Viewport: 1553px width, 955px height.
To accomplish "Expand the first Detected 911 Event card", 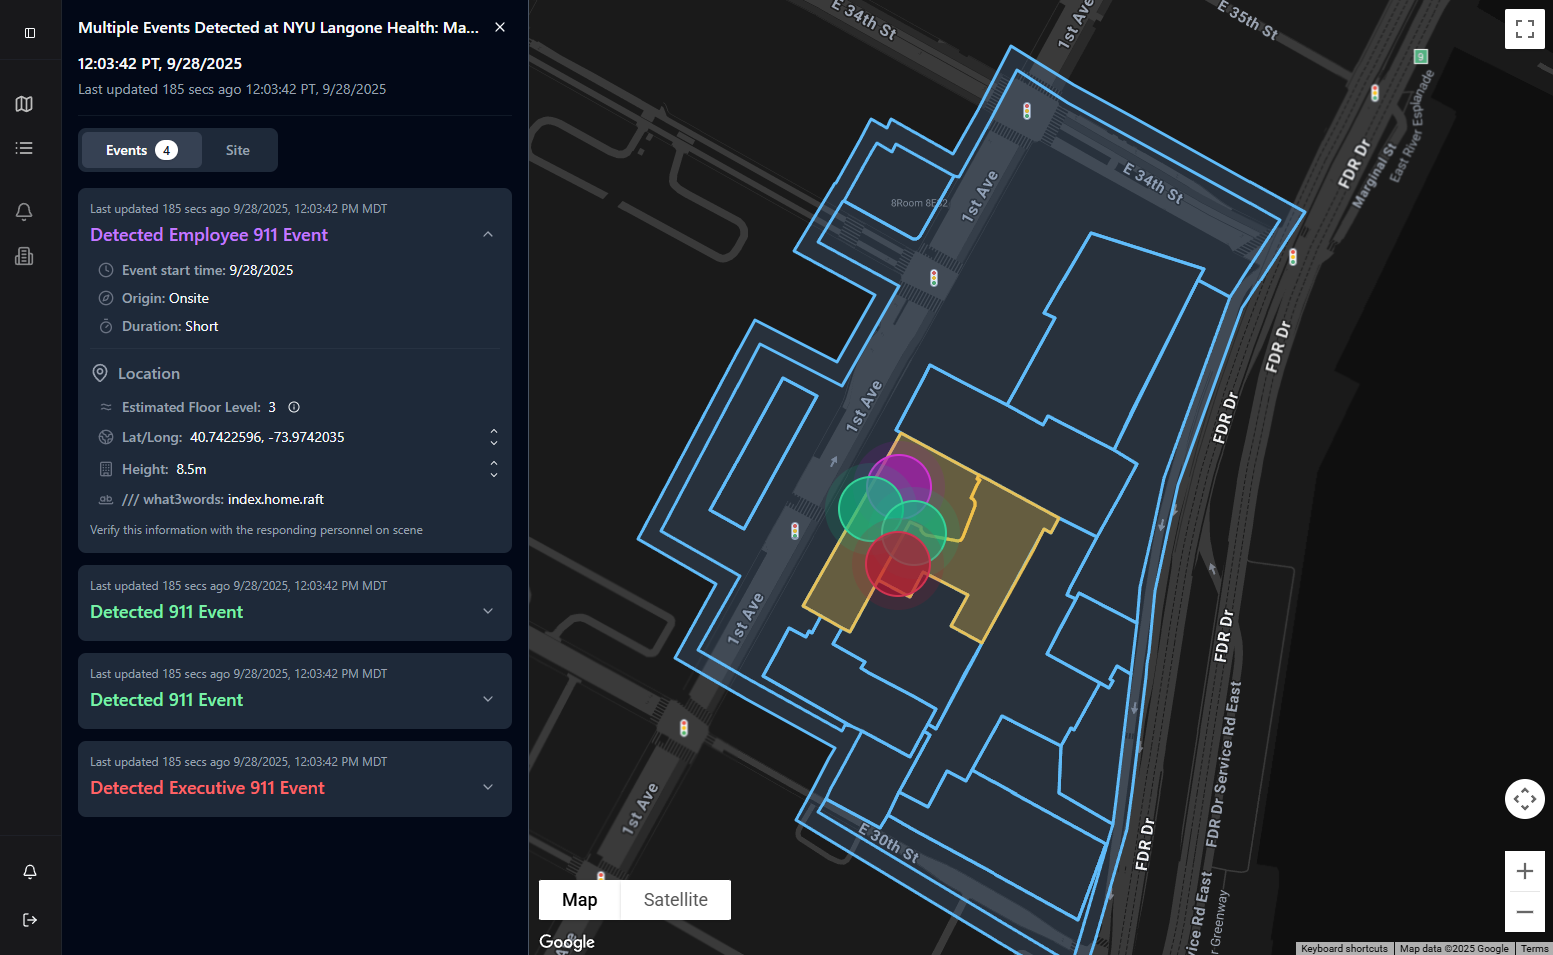I will (488, 611).
